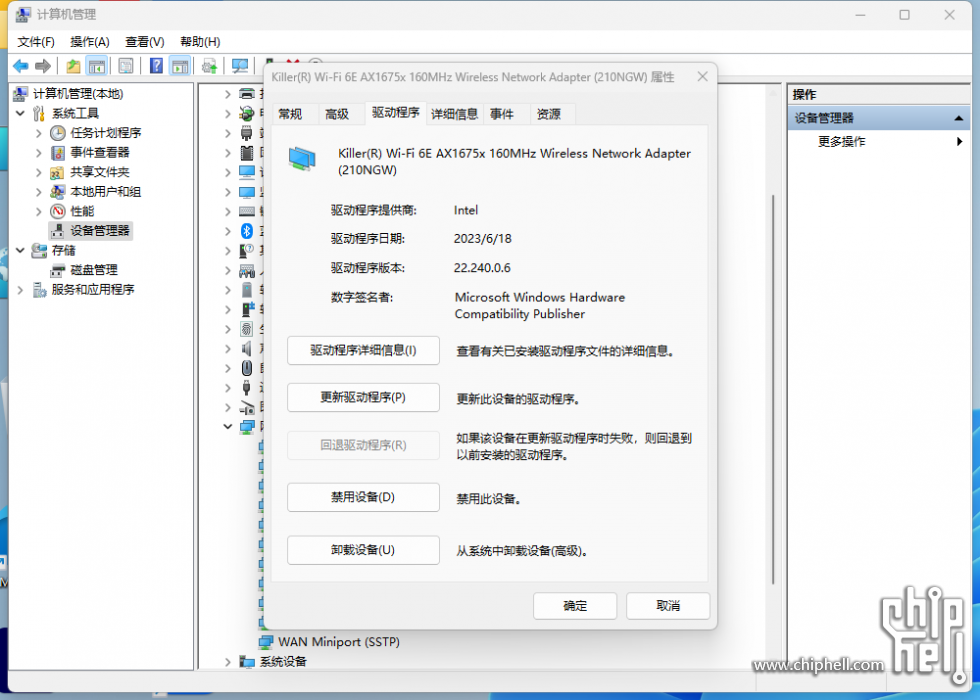The width and height of the screenshot is (980, 700).
Task: Click the gray Forward arrow in toolbar
Action: (x=43, y=66)
